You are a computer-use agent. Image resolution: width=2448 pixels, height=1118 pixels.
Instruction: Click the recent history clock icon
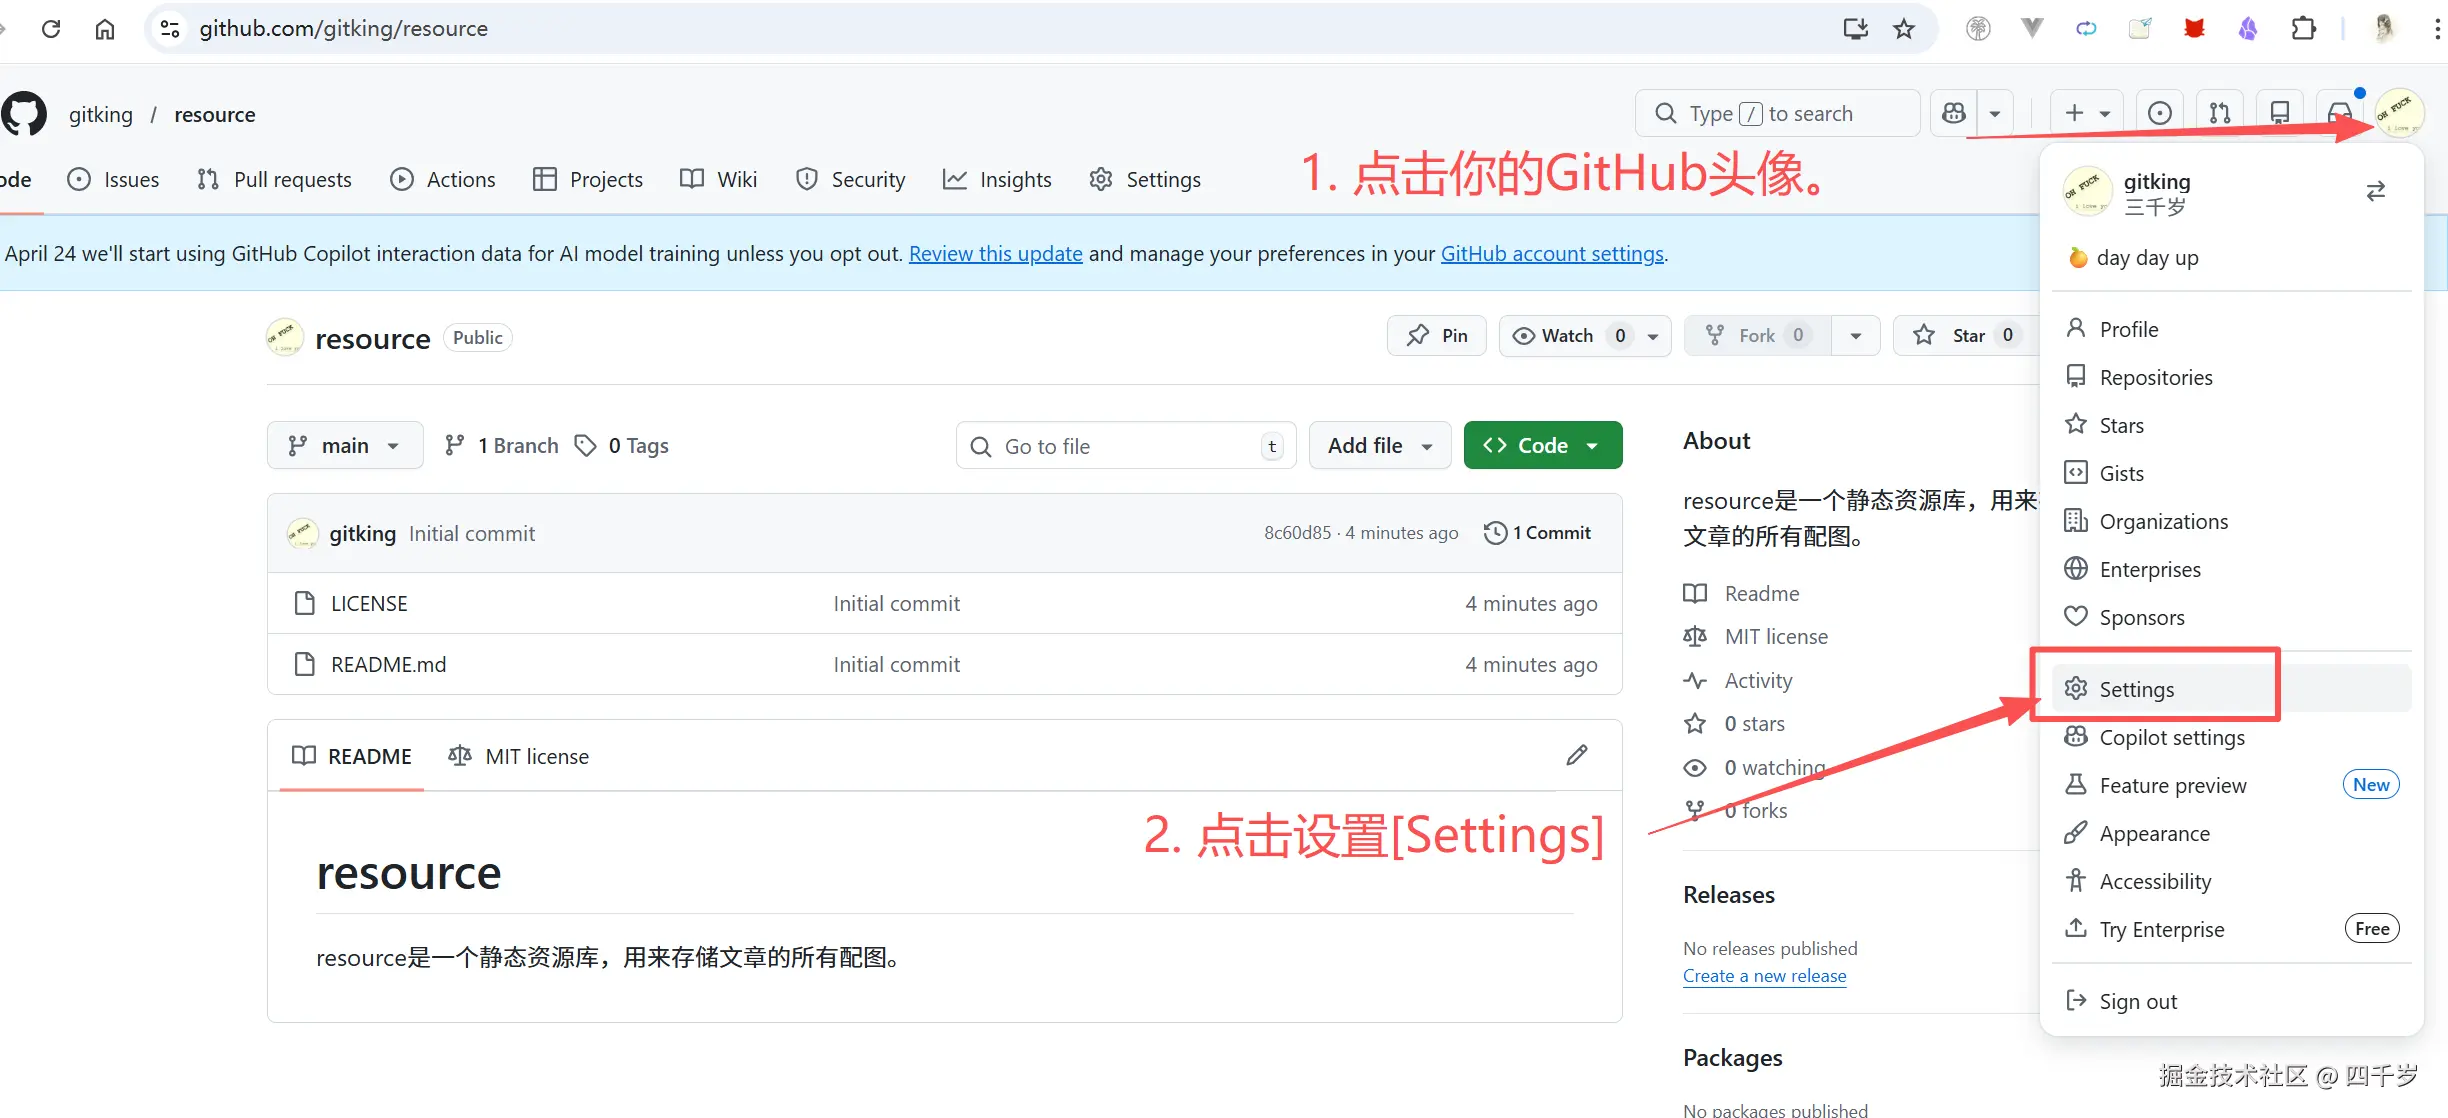tap(2159, 113)
